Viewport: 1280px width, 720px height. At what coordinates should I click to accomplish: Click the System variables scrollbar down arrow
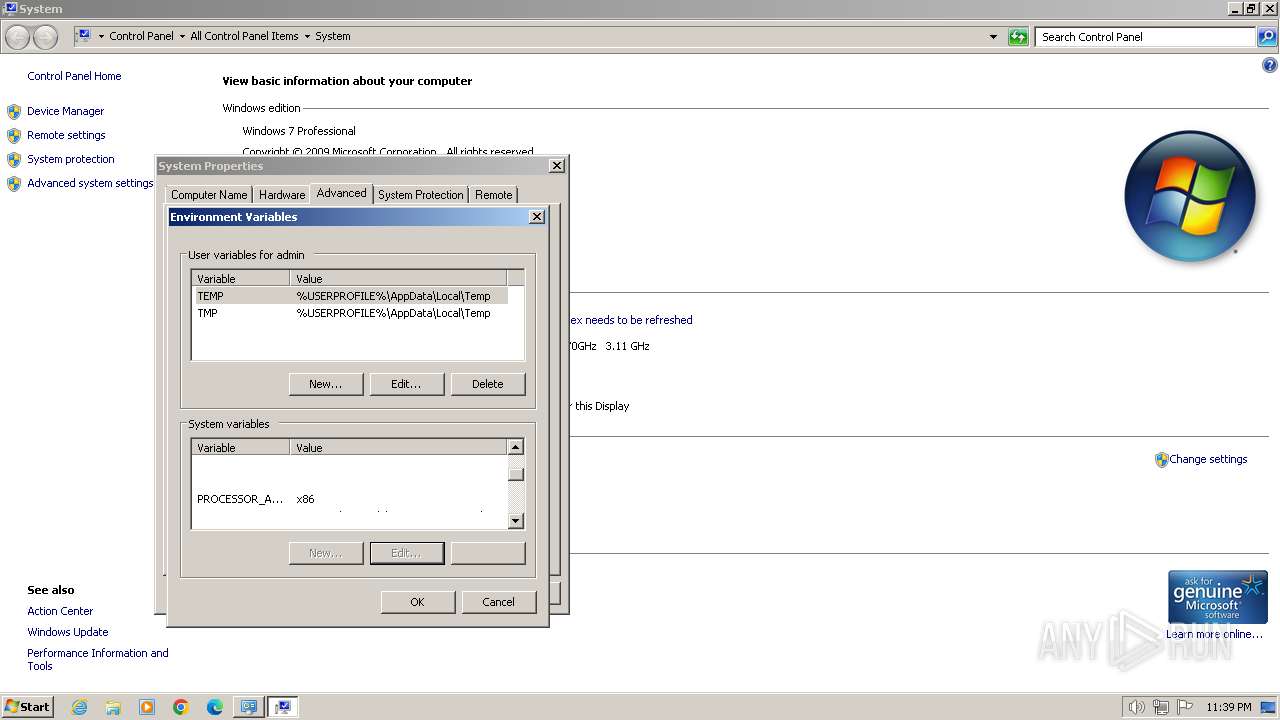point(516,521)
